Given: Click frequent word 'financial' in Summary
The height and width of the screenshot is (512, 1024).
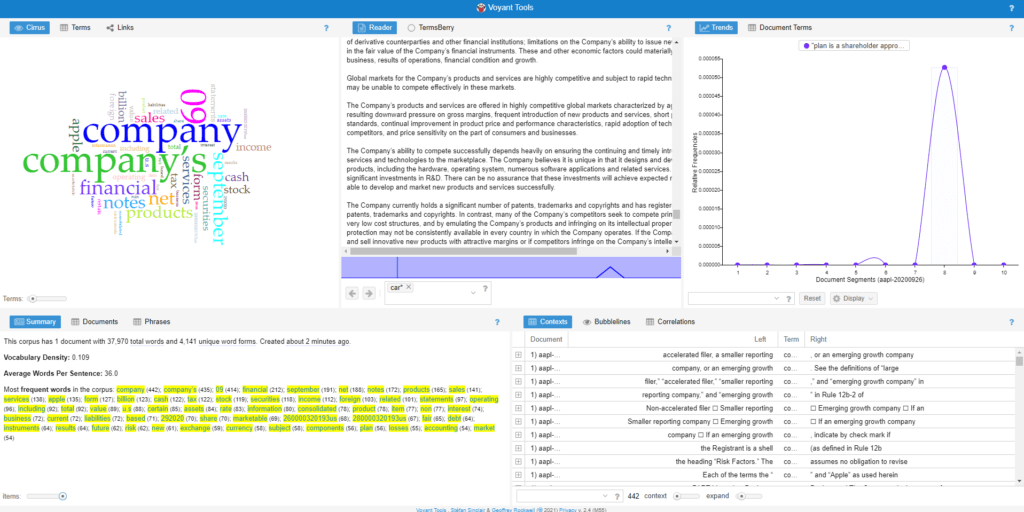Looking at the screenshot, I should [255, 389].
